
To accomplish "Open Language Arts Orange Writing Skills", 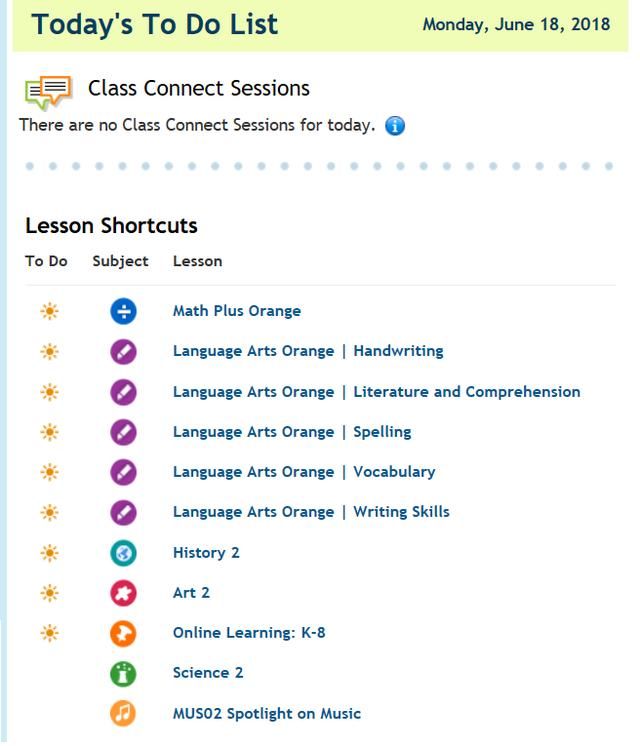I will coord(311,512).
